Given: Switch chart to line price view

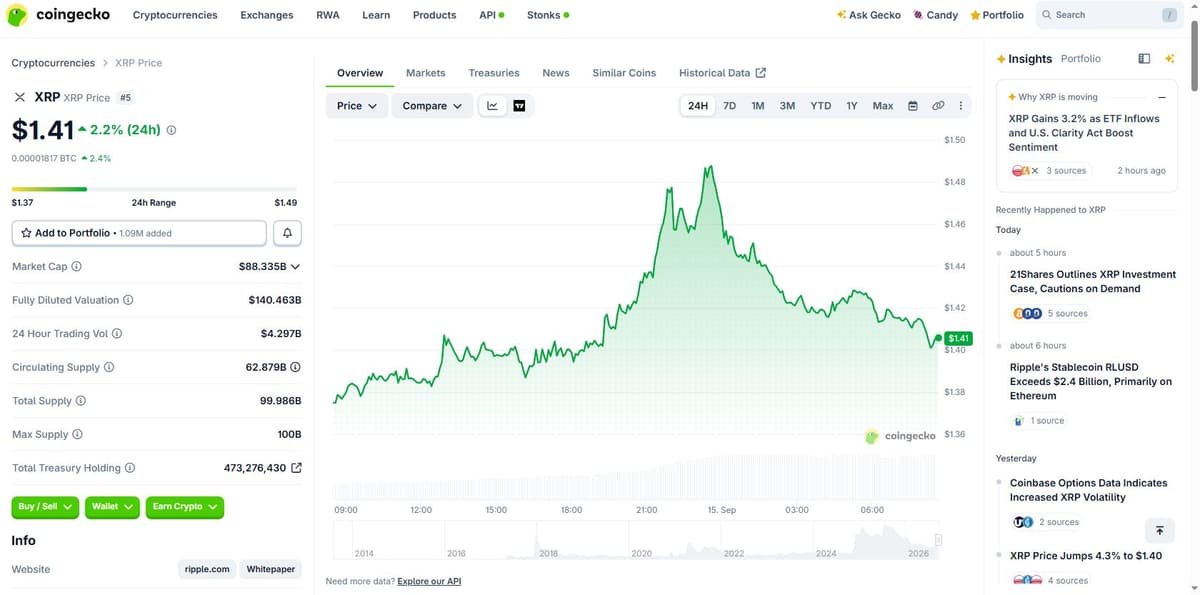Looking at the screenshot, I should pyautogui.click(x=493, y=106).
